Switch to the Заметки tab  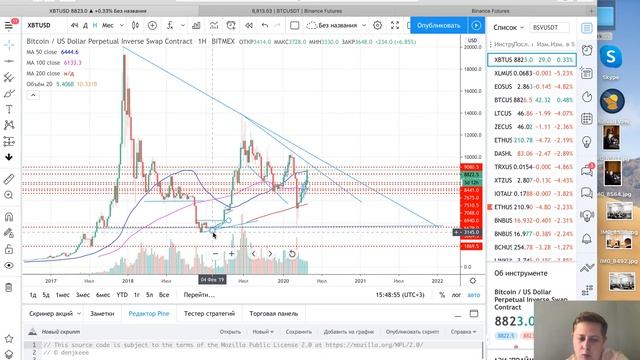[102, 313]
